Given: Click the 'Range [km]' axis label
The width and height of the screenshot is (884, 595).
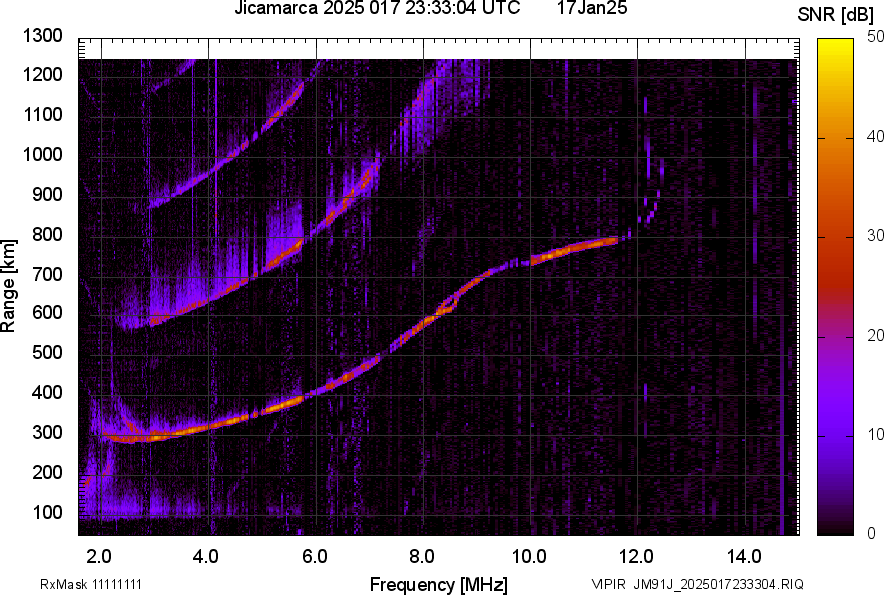Looking at the screenshot, I should click(8, 286).
